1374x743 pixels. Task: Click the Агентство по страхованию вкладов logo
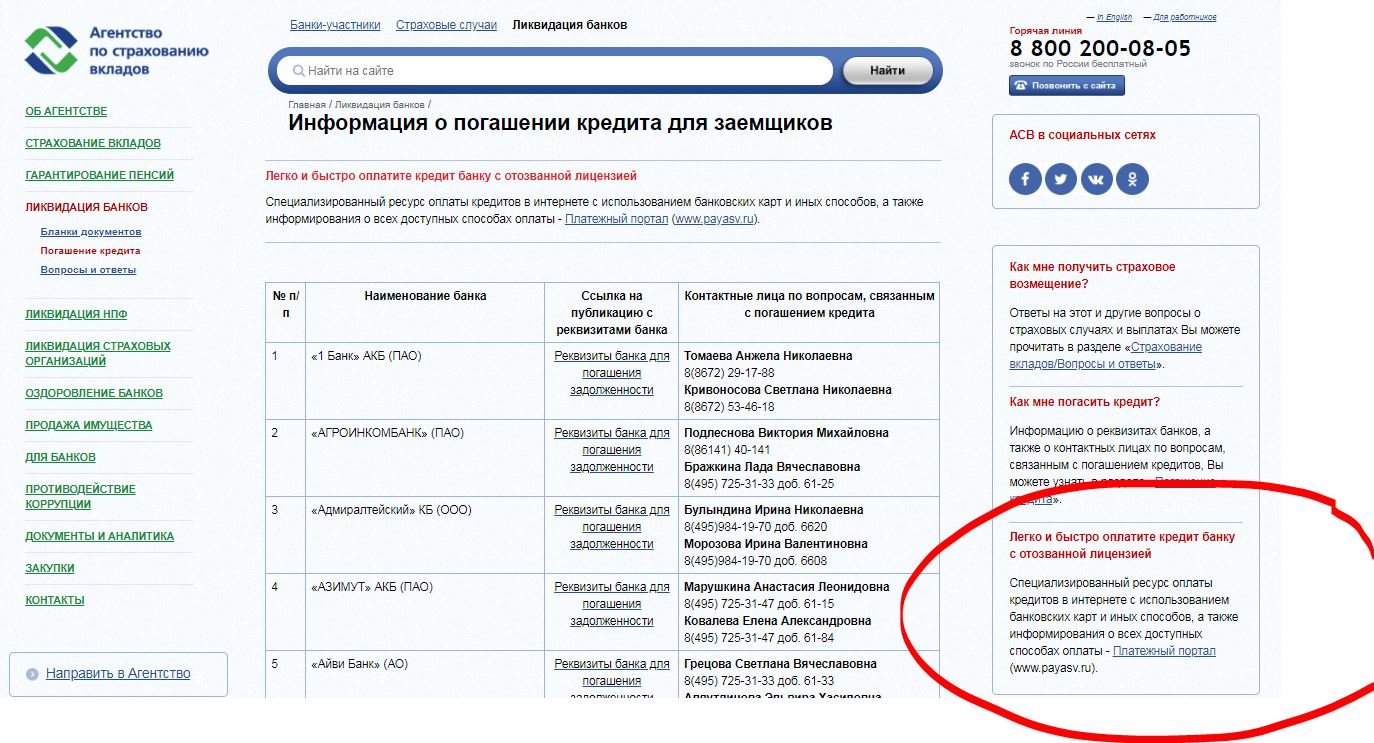(x=117, y=51)
